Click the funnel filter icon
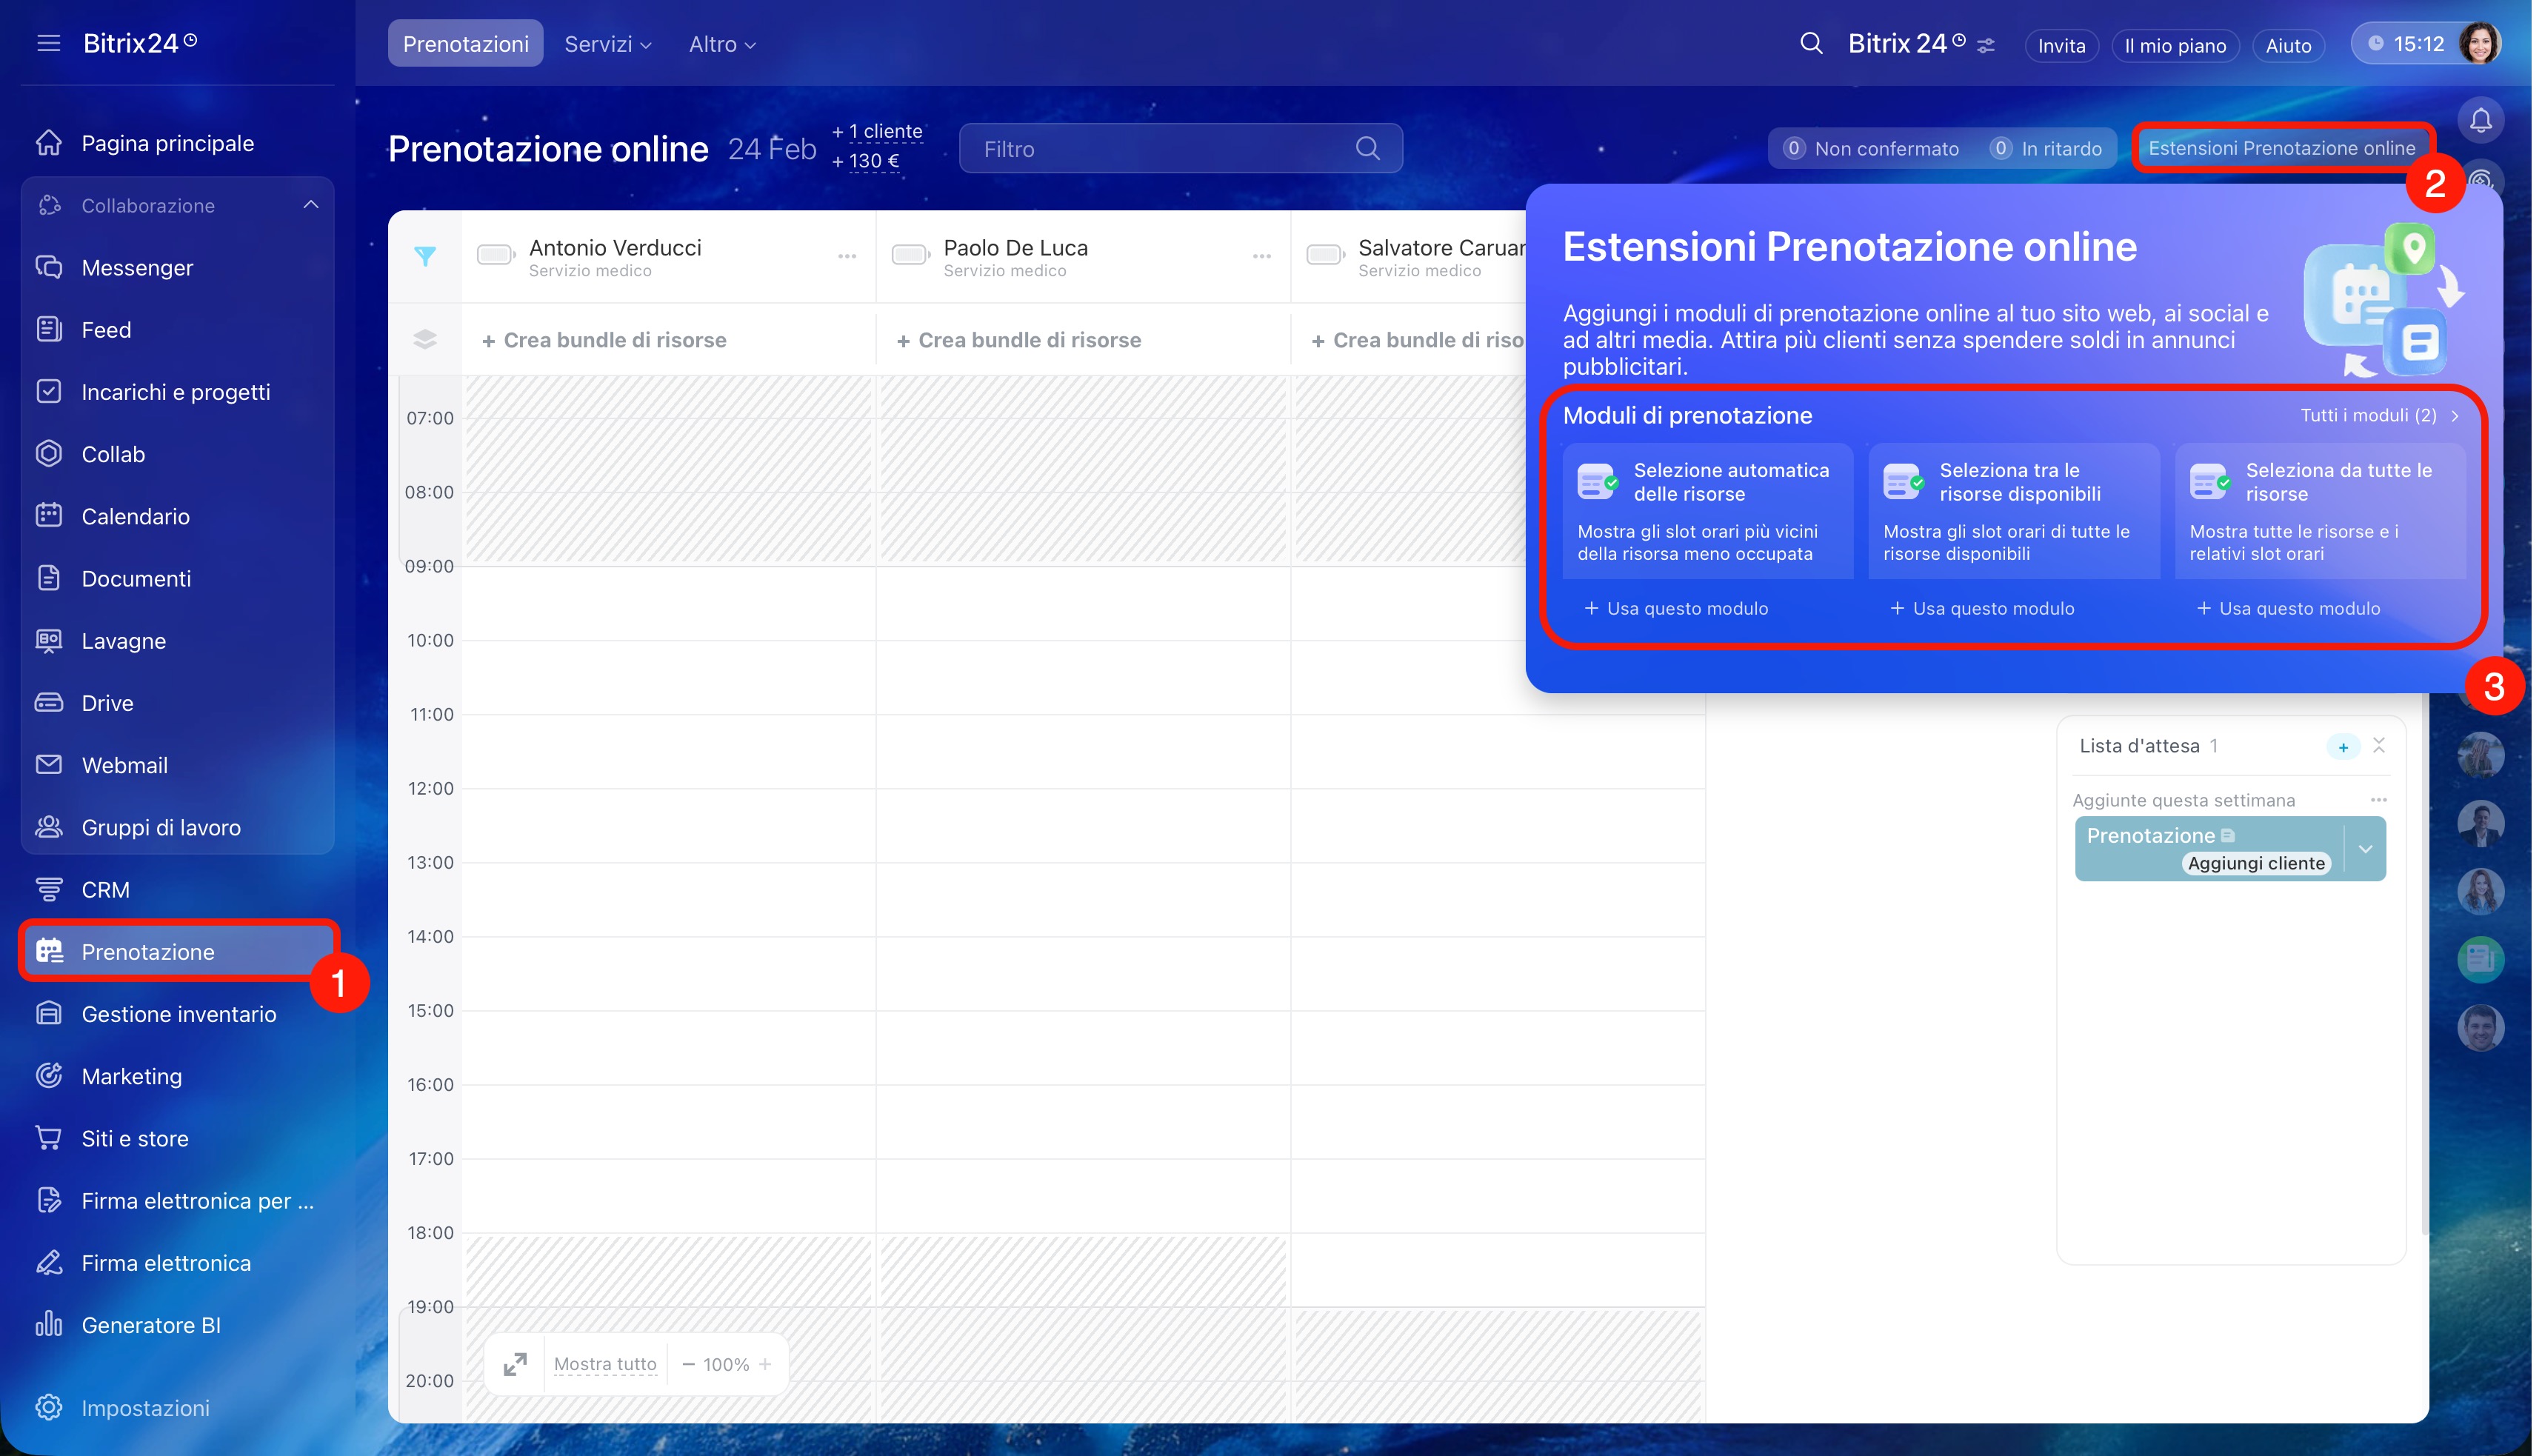This screenshot has height=1456, width=2542. pos(425,257)
